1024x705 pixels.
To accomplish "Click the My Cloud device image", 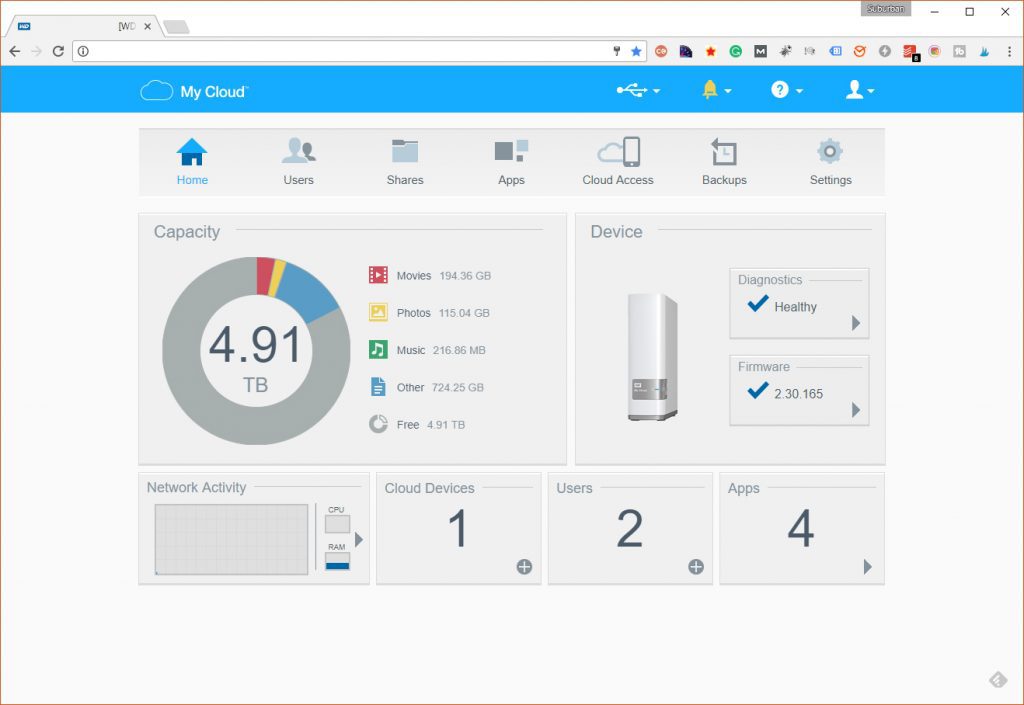I will point(652,357).
